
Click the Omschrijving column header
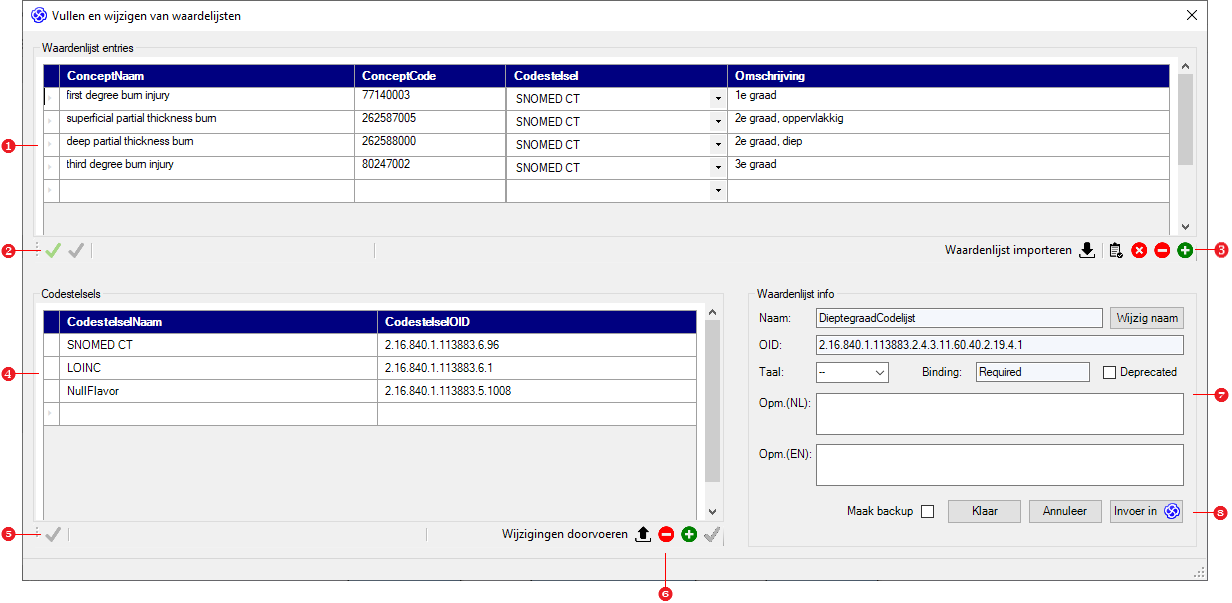point(948,76)
